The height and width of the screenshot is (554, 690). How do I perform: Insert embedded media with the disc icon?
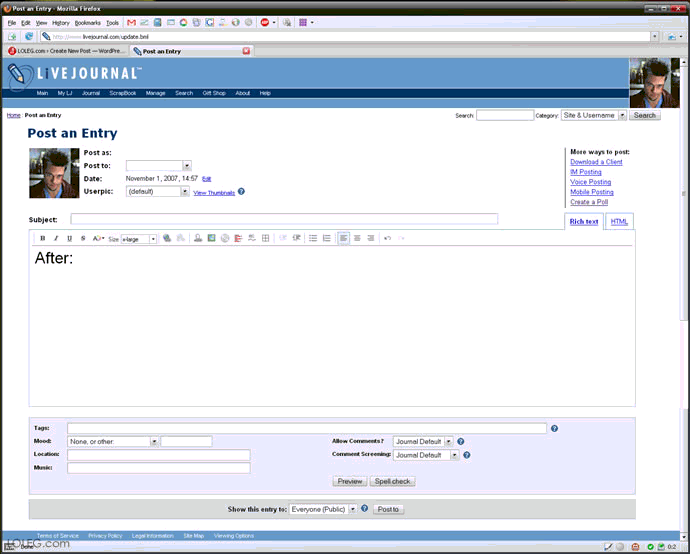[x=225, y=238]
